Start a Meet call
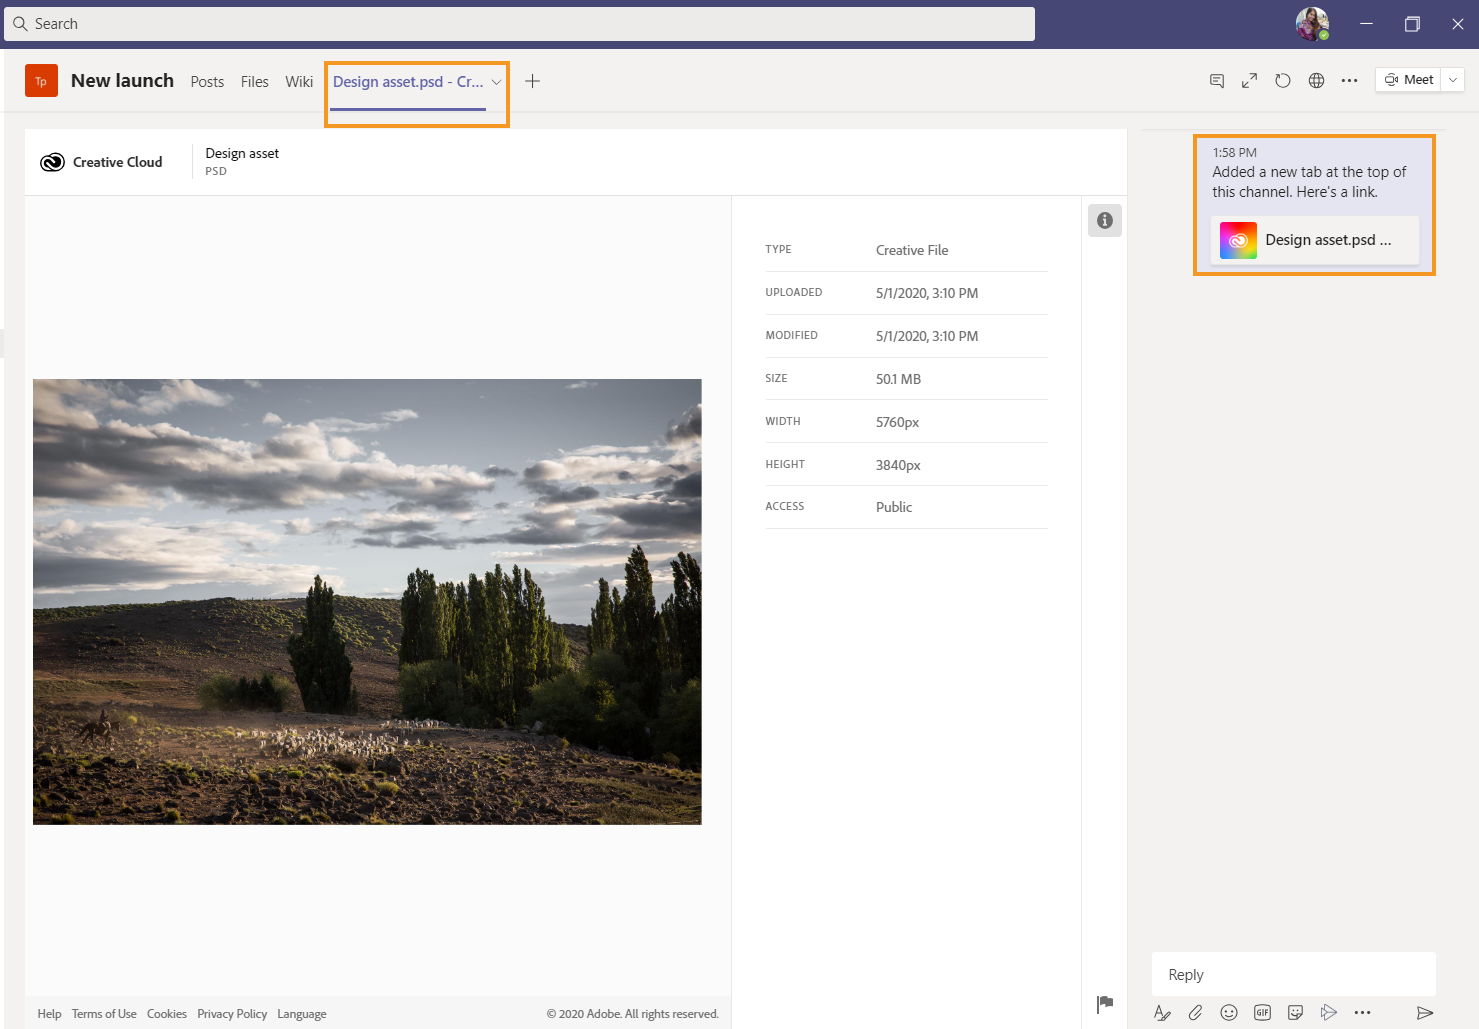This screenshot has width=1479, height=1029. [x=1409, y=79]
